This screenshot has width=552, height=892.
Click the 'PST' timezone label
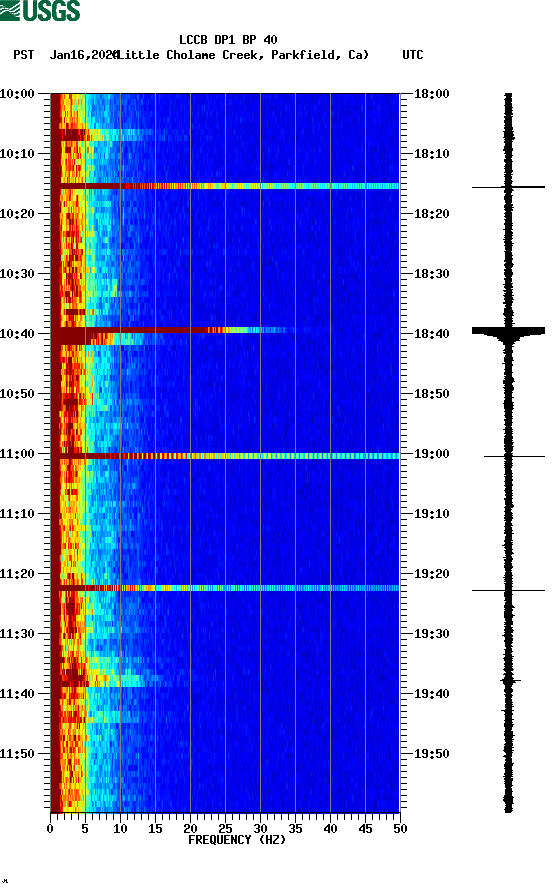[x=24, y=55]
